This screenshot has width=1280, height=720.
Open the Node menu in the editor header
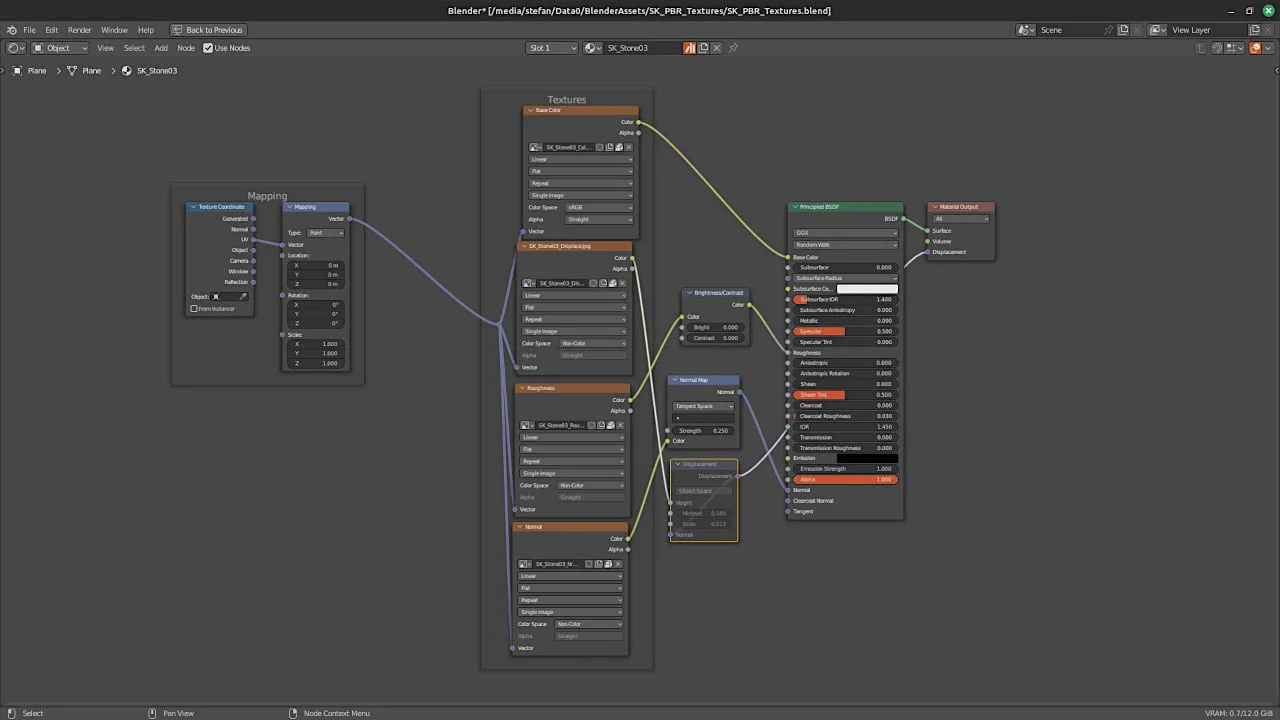186,48
